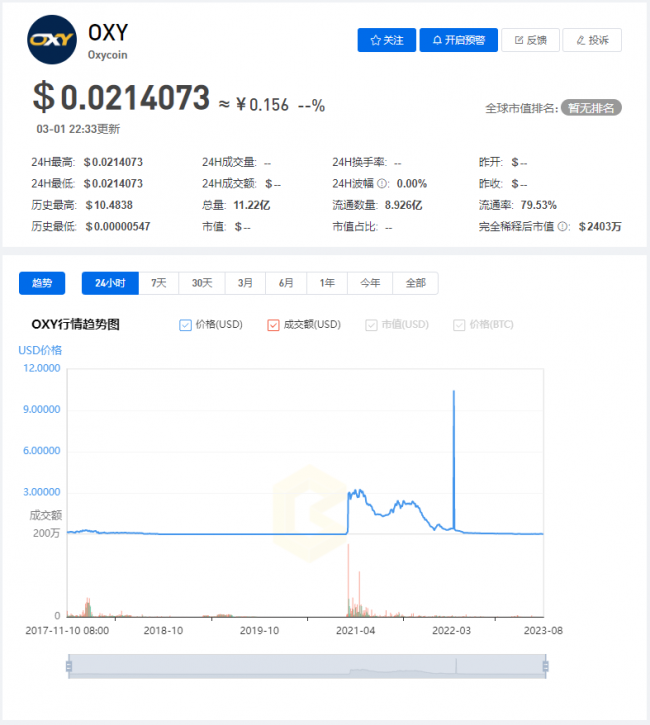Click the 历史最高 value $10.4838
Image resolution: width=650 pixels, height=725 pixels.
[x=109, y=205]
